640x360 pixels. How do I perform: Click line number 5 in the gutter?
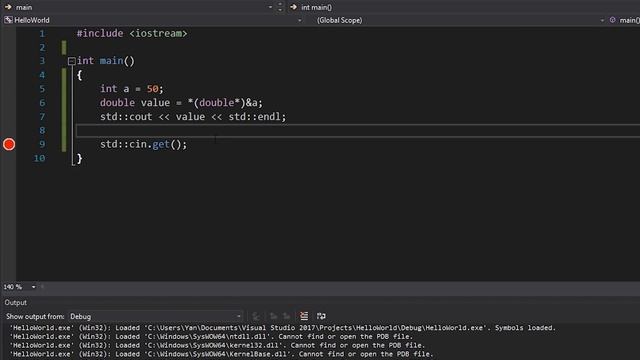pos(42,89)
